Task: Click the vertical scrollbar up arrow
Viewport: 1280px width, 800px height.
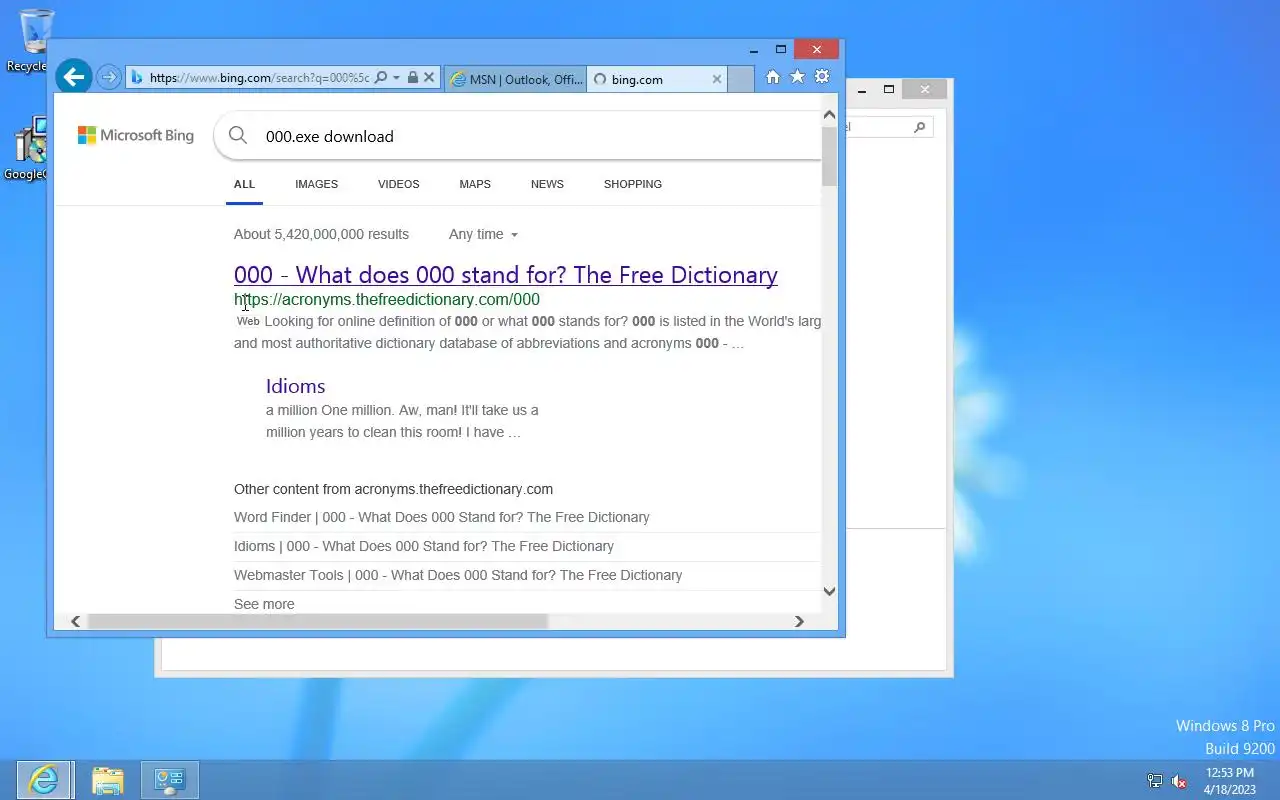Action: (829, 114)
